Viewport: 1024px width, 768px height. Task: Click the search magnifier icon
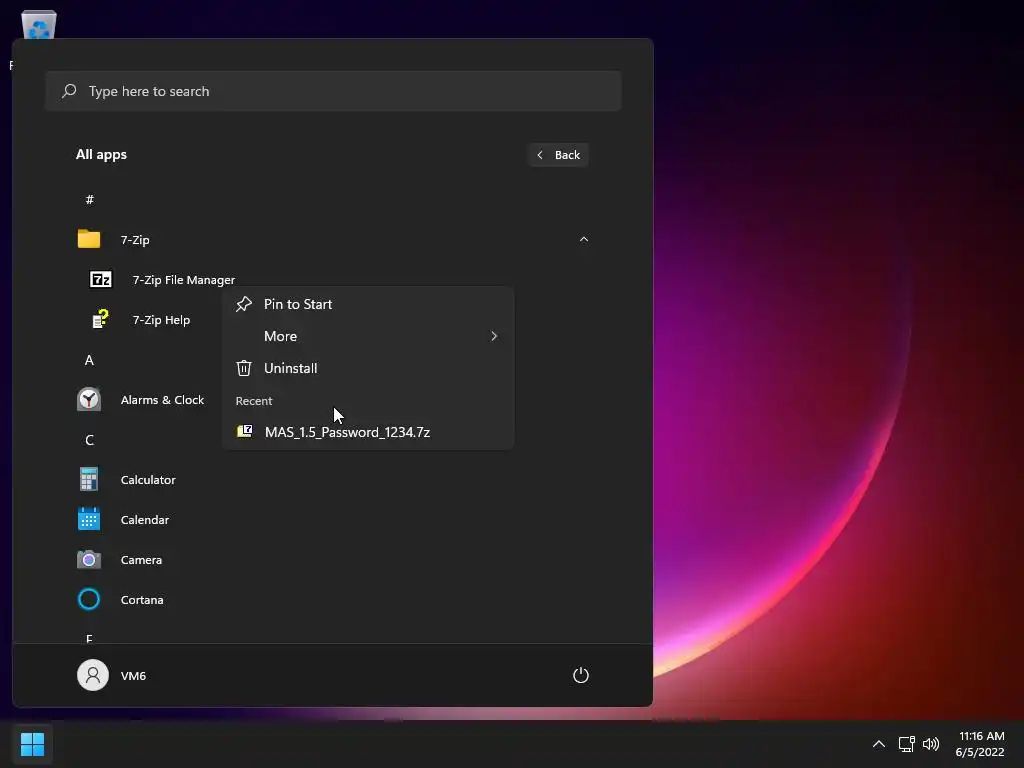click(x=69, y=91)
